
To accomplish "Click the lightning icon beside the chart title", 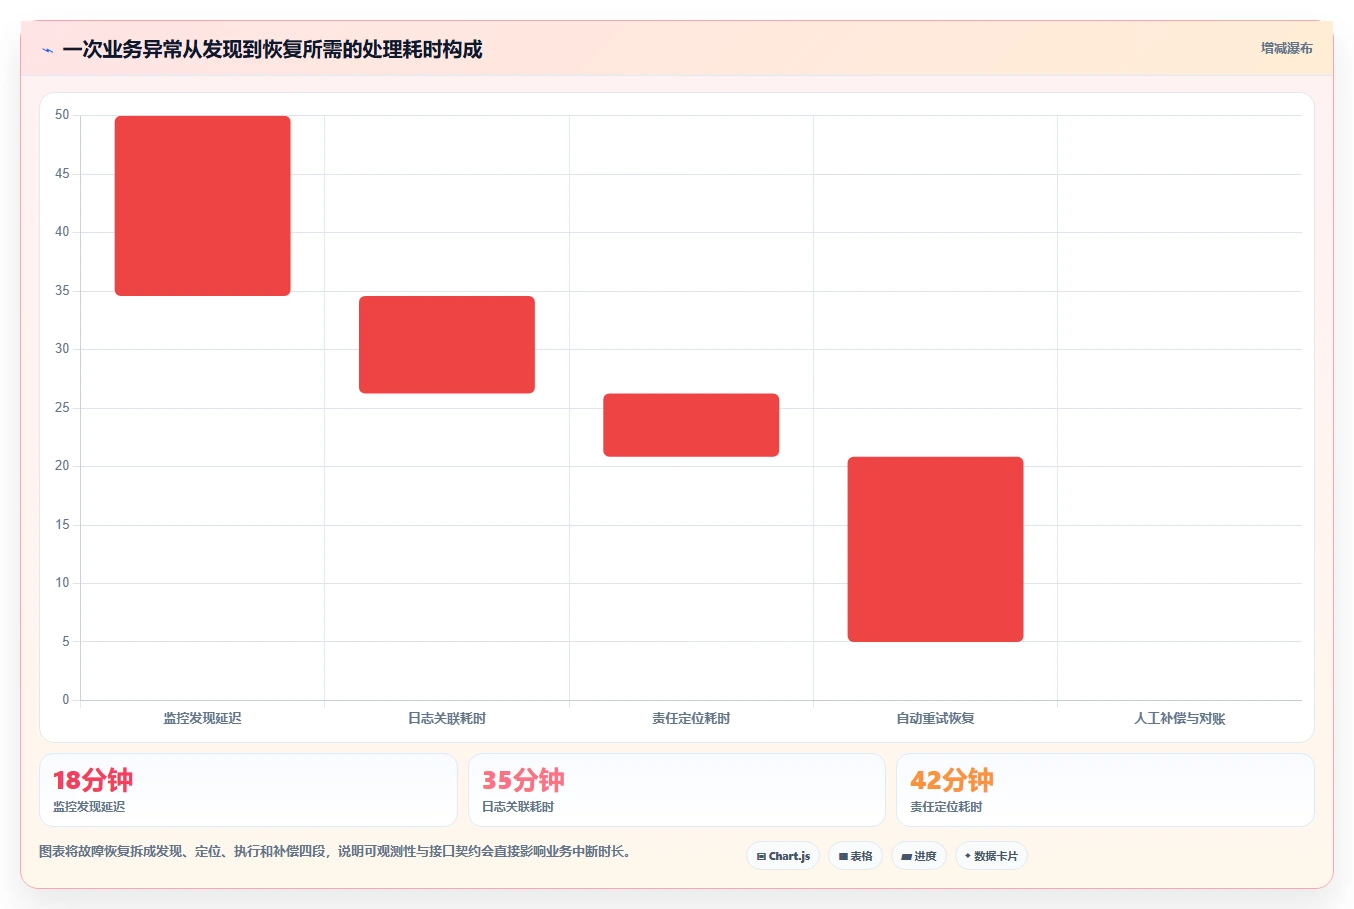I will pyautogui.click(x=47, y=50).
